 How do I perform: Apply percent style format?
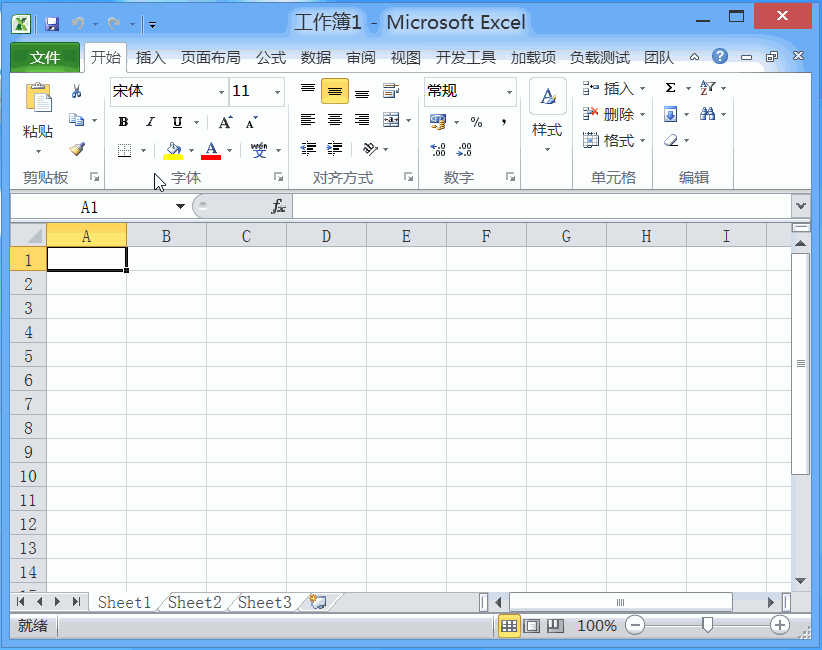click(x=476, y=122)
